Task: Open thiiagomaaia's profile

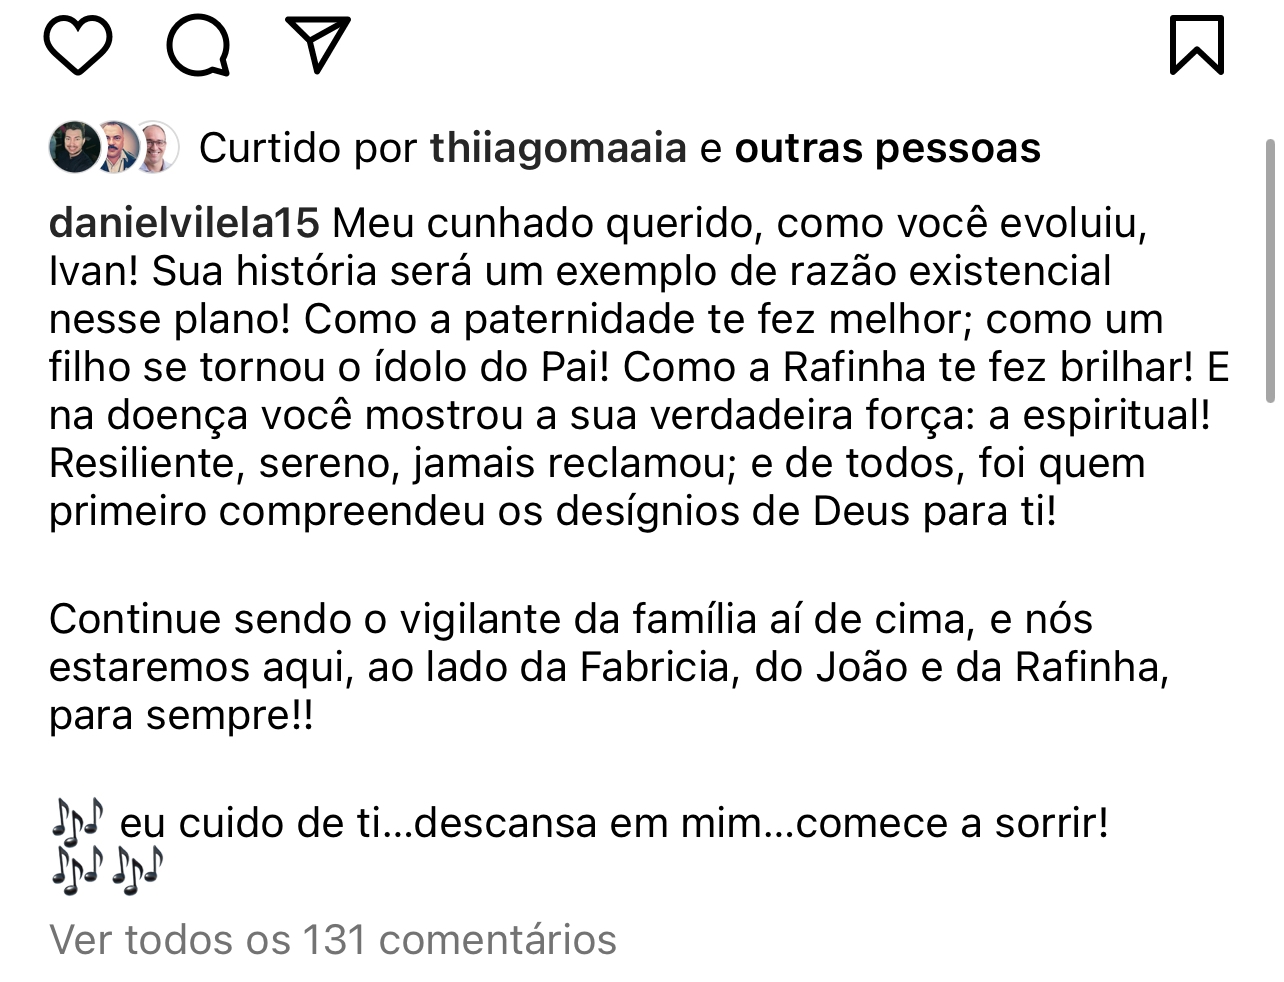Action: [558, 148]
